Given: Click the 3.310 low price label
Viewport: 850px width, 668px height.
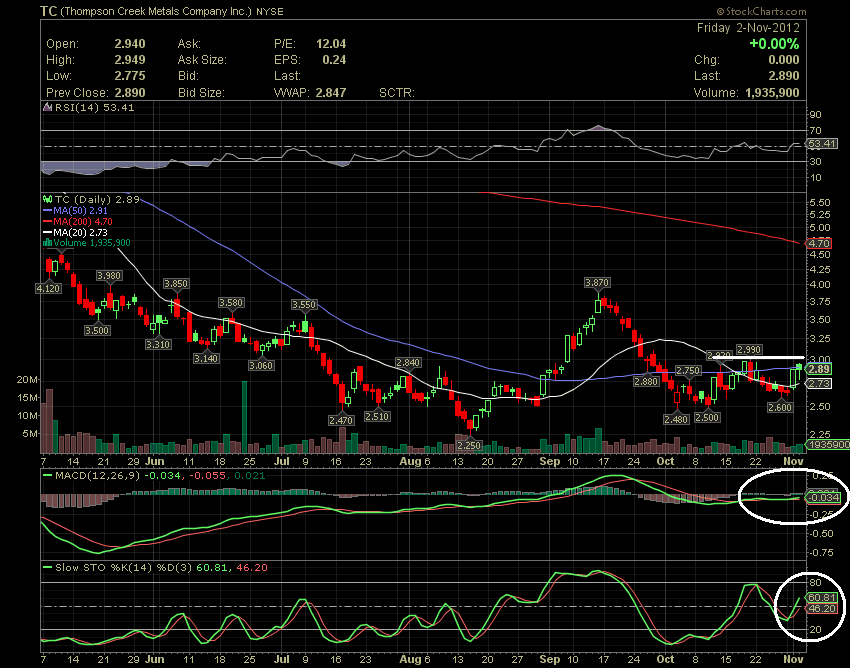Looking at the screenshot, I should [x=158, y=344].
